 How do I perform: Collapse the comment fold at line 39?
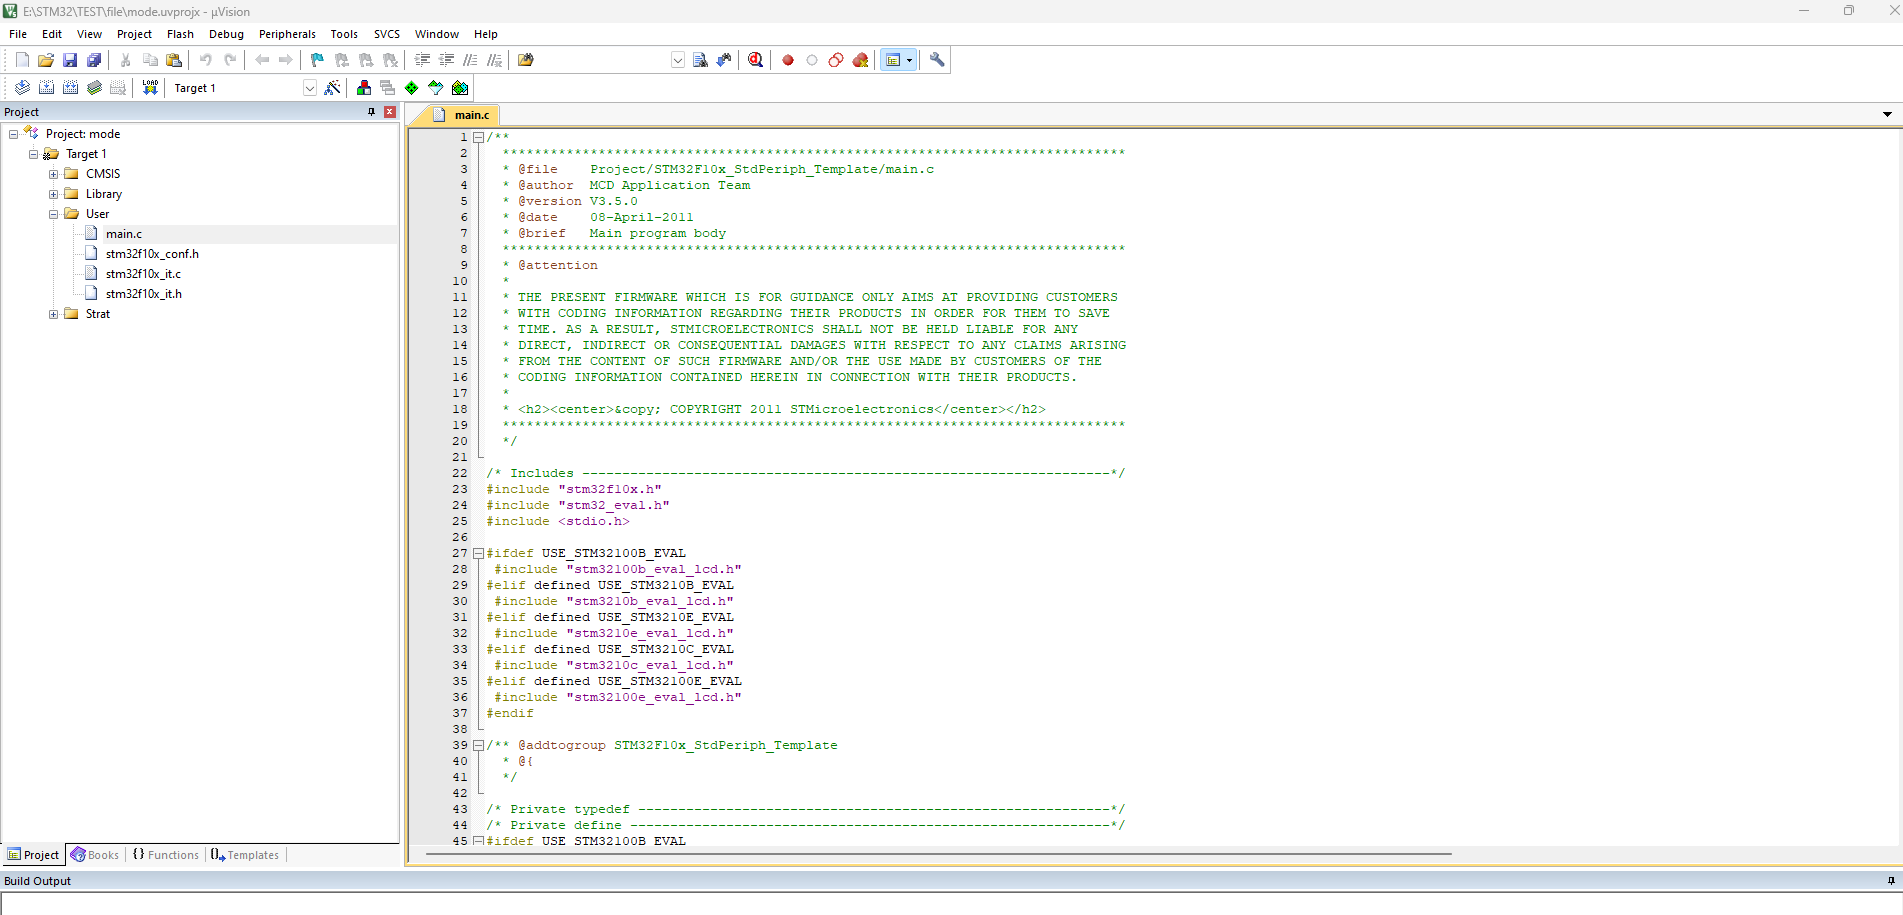click(x=478, y=745)
